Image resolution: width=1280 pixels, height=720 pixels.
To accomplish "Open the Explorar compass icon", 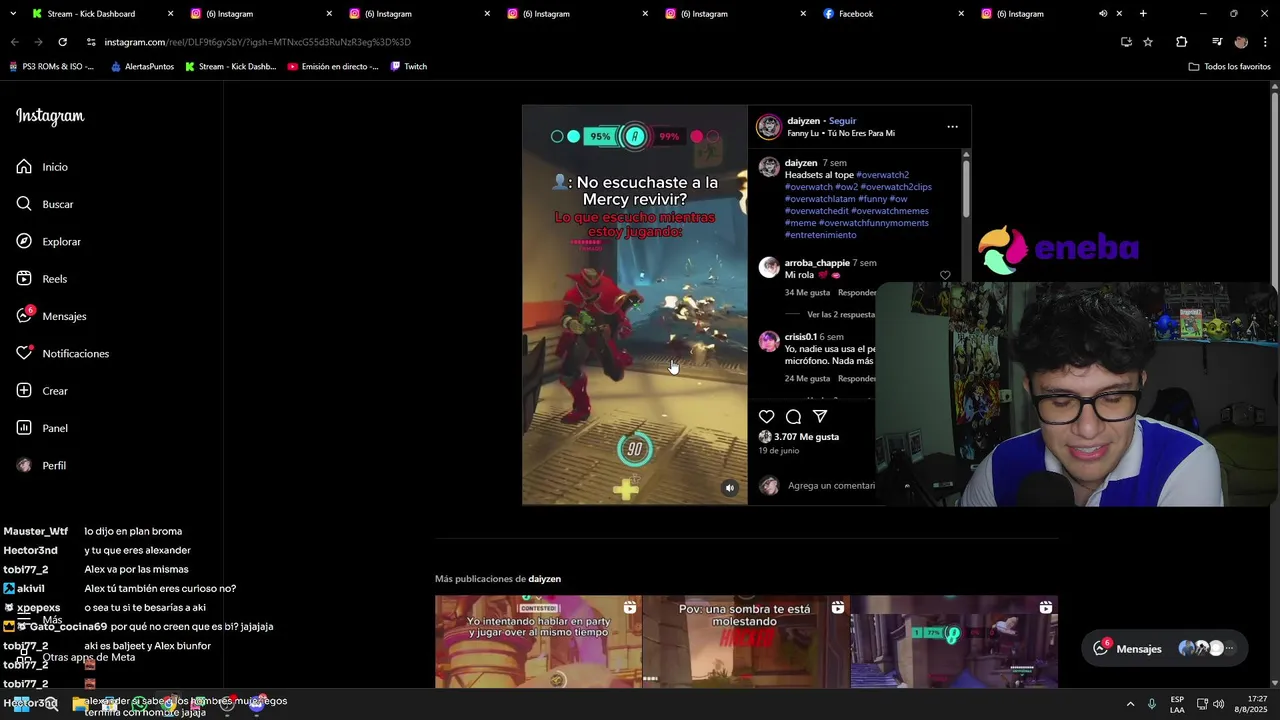I will (24, 241).
